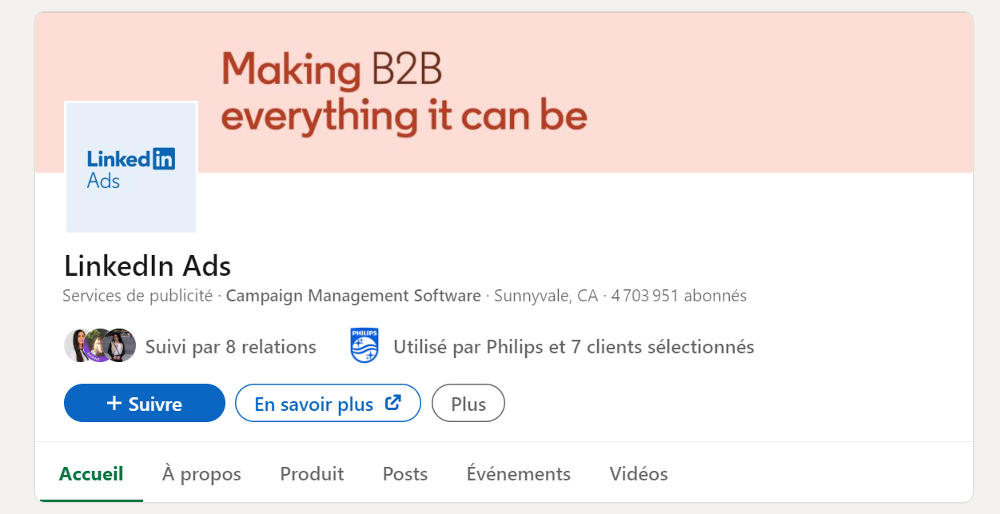Image resolution: width=1000 pixels, height=514 pixels.
Task: Open the Posts tab
Action: 405,474
